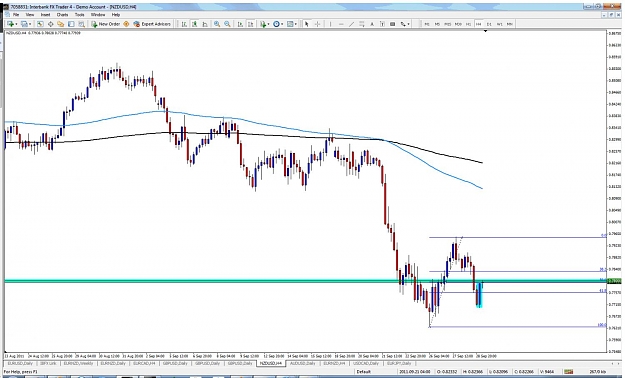
Task: Toggle chart Auto Scroll
Action: click(240, 24)
